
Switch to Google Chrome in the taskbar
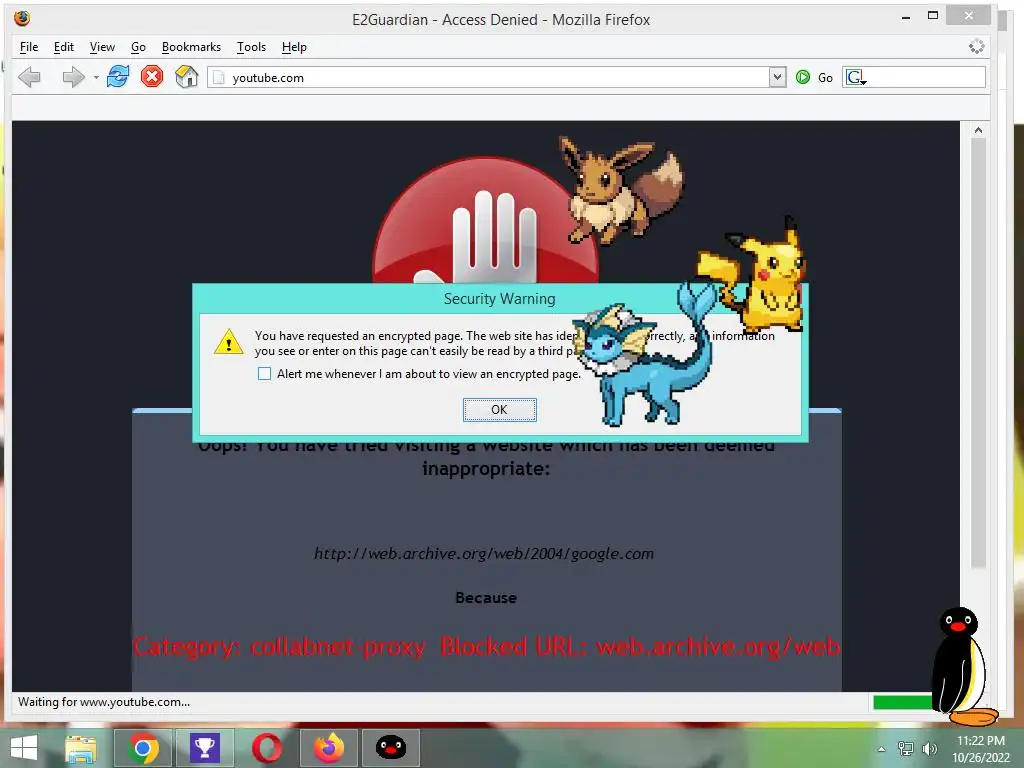142,748
